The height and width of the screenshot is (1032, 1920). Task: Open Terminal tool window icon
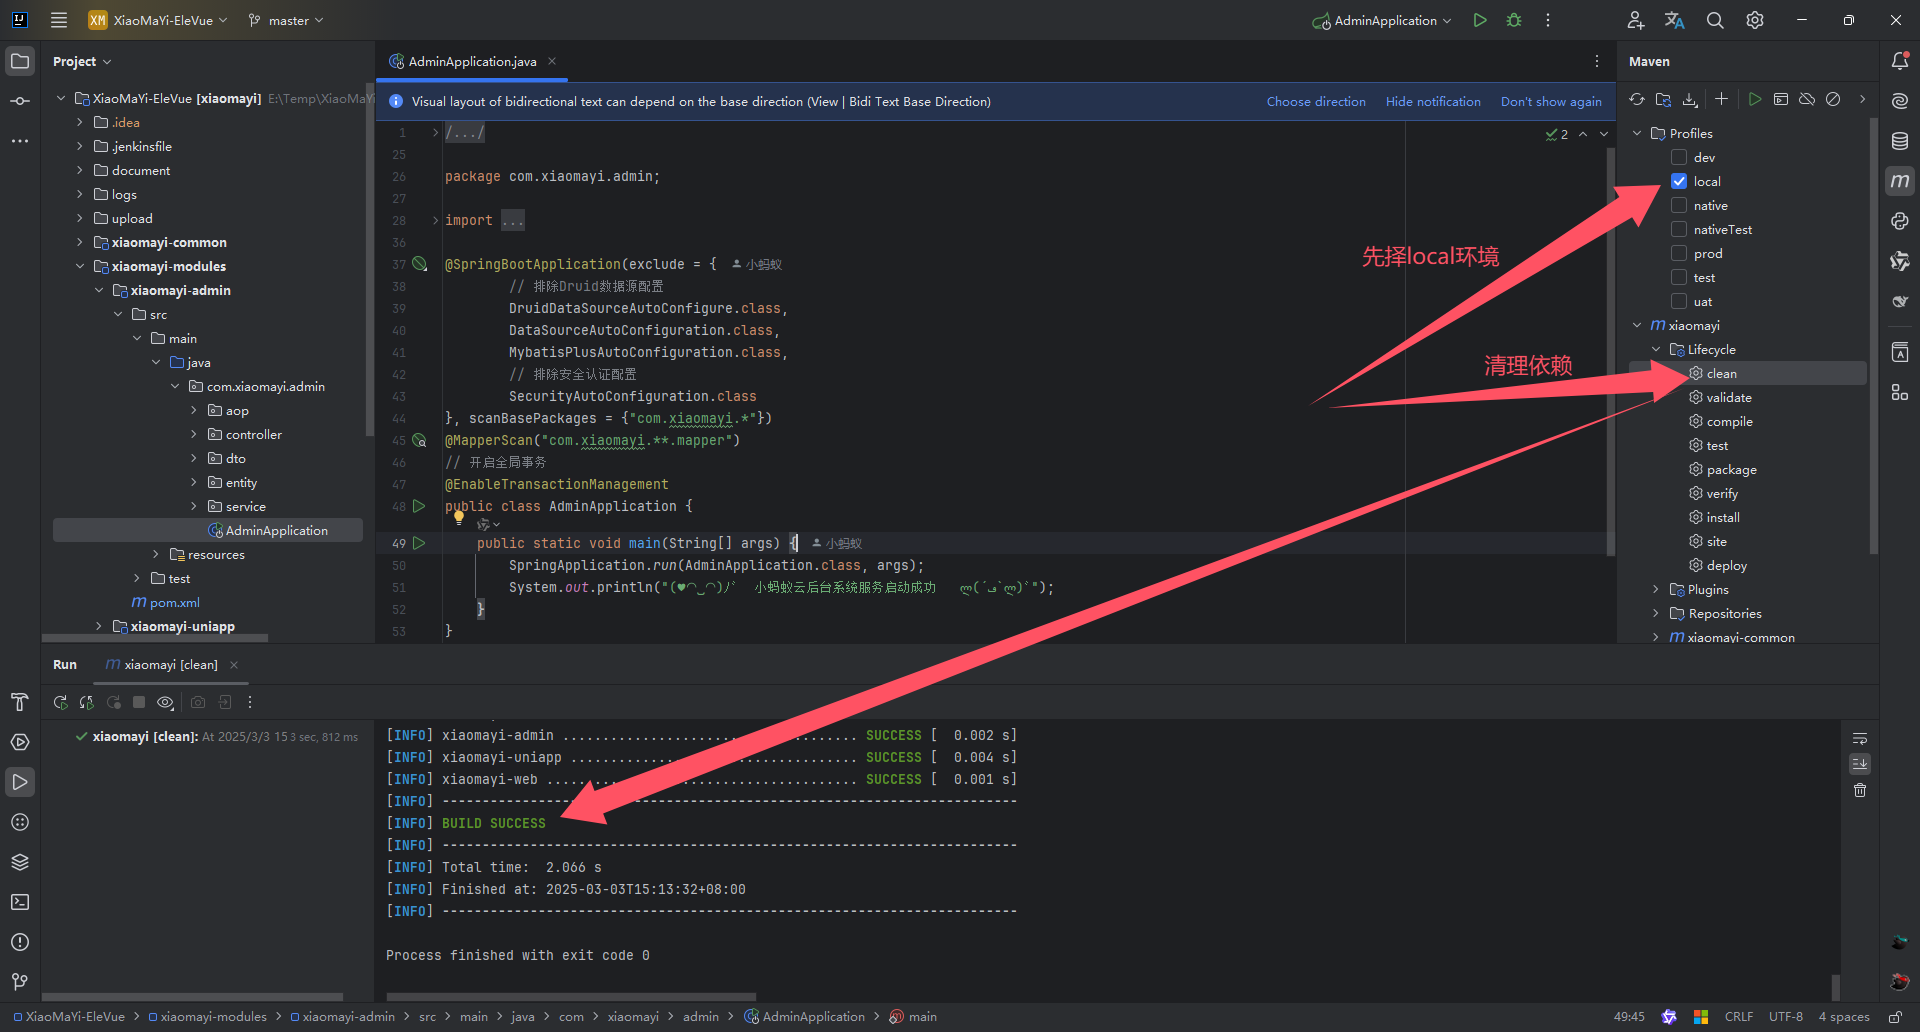(20, 902)
